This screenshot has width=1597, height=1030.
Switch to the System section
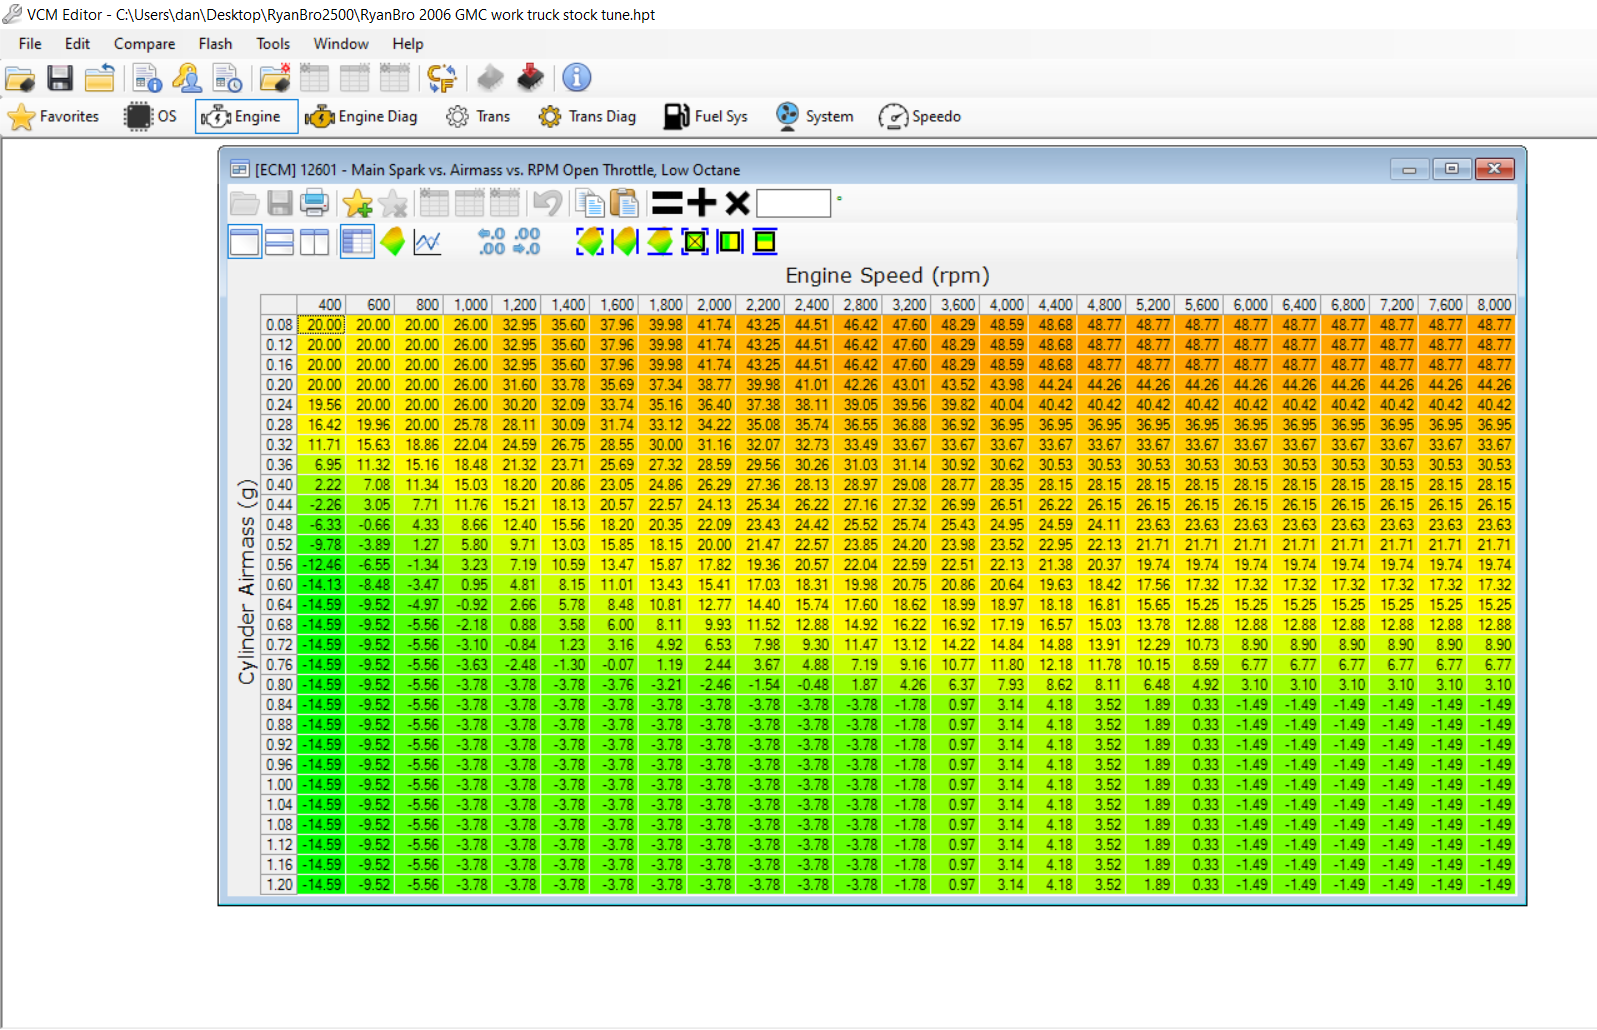point(815,117)
